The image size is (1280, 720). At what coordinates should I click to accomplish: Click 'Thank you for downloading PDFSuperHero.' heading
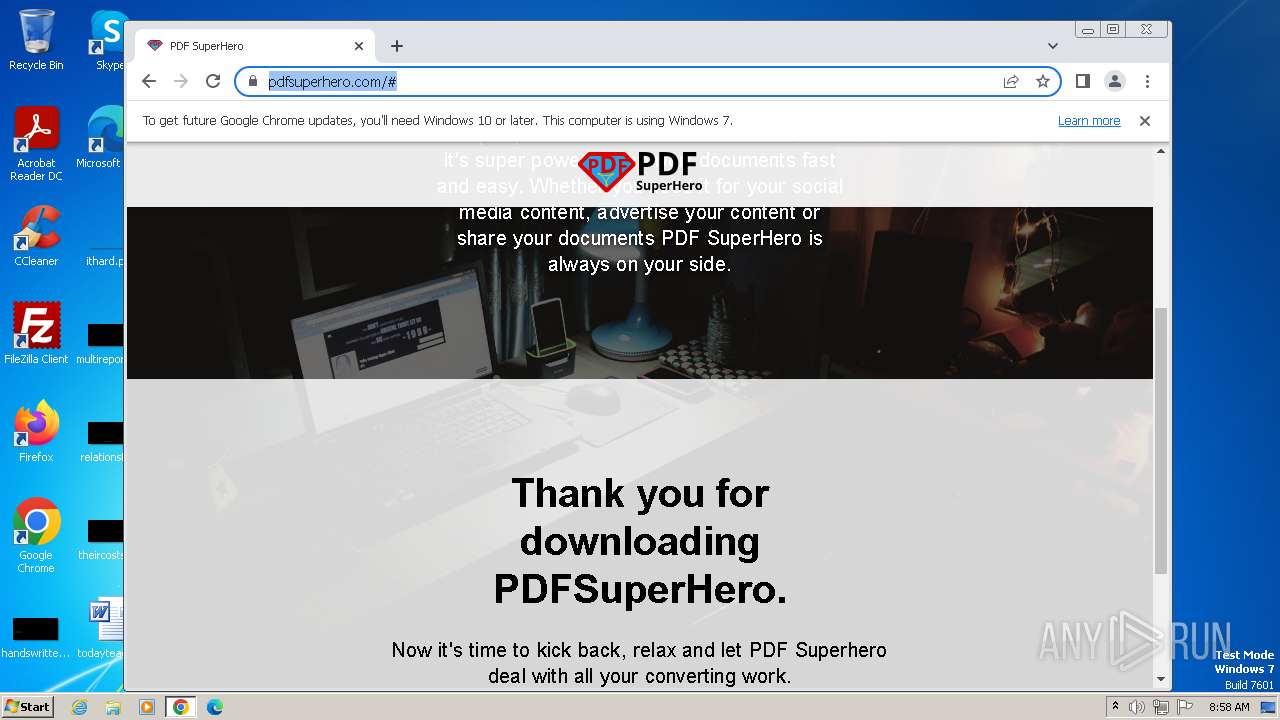click(640, 541)
